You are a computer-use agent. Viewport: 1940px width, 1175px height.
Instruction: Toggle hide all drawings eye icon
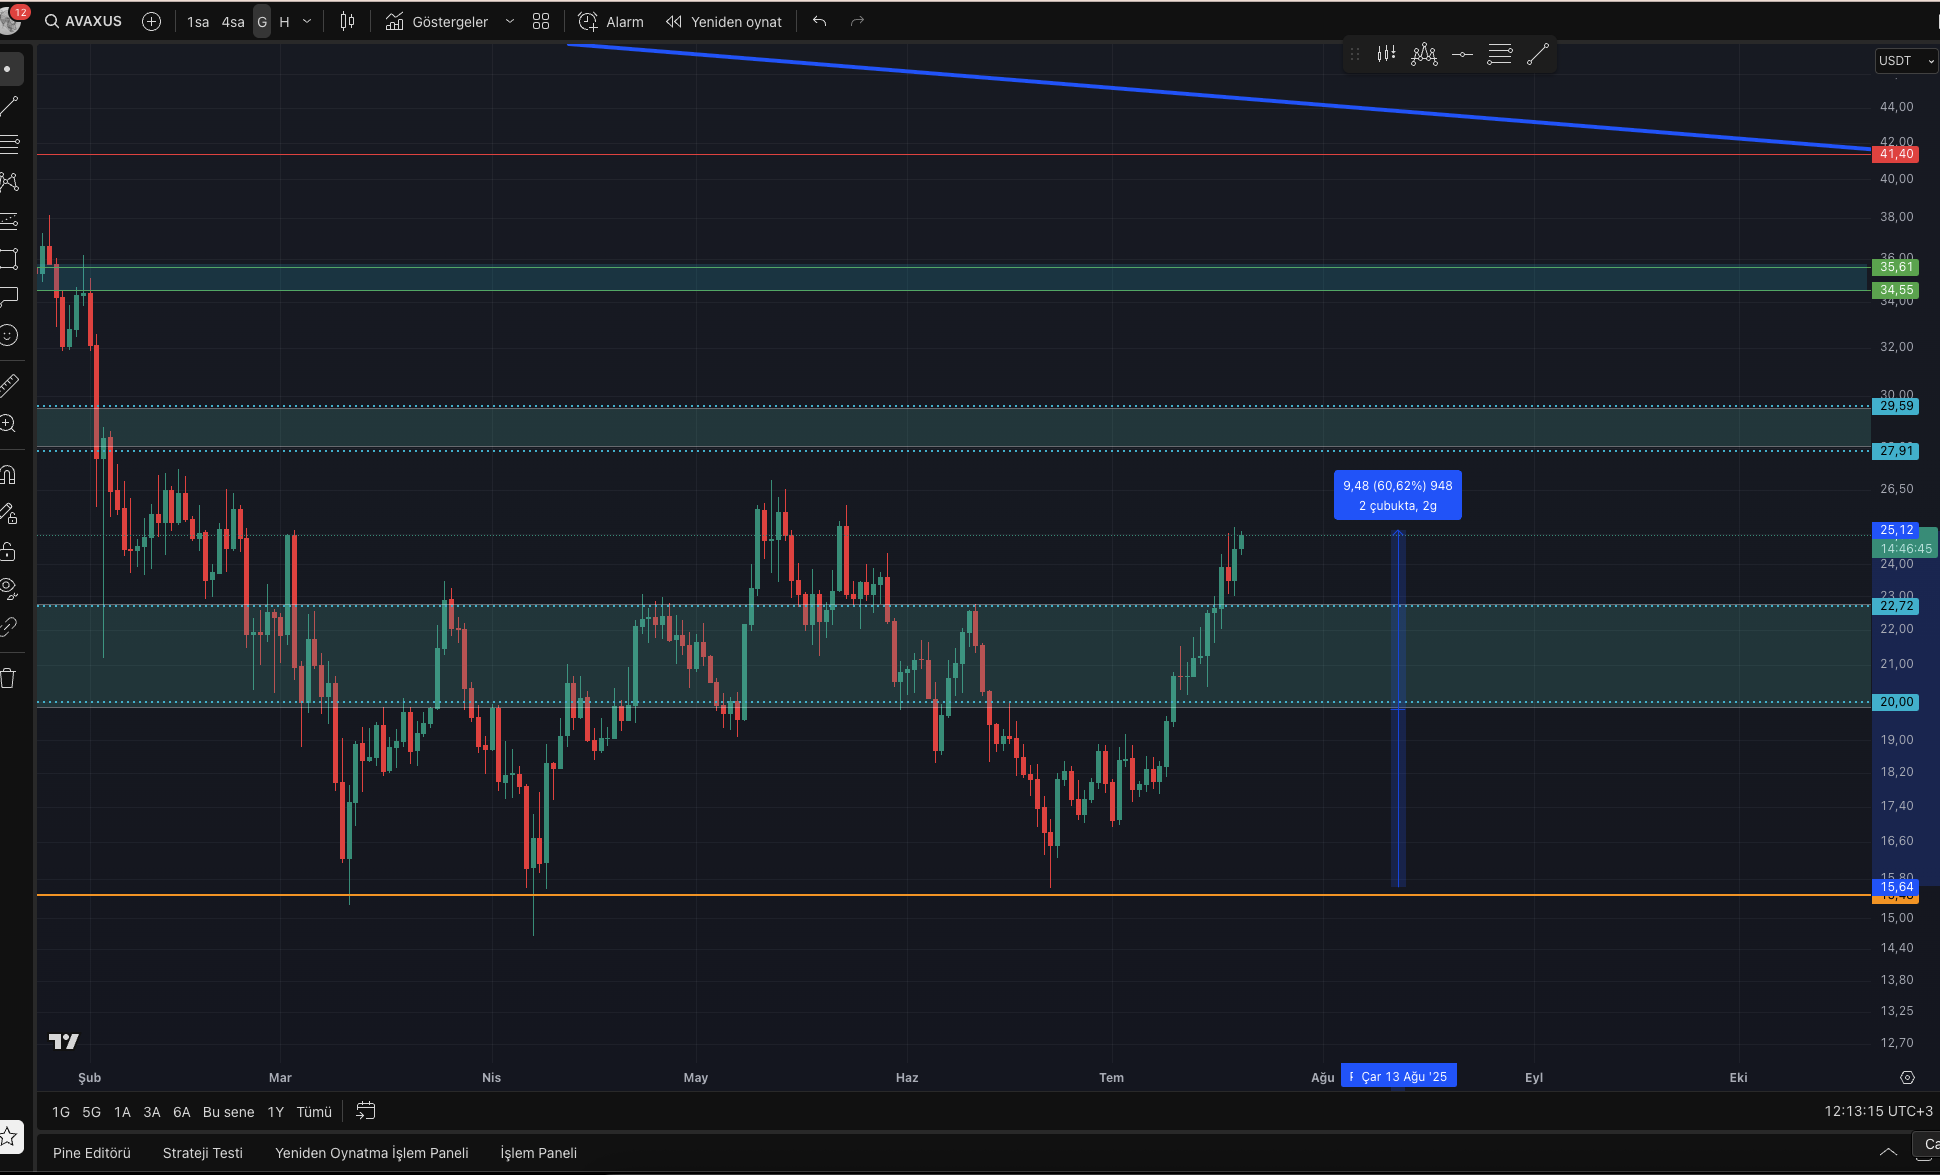click(x=9, y=588)
